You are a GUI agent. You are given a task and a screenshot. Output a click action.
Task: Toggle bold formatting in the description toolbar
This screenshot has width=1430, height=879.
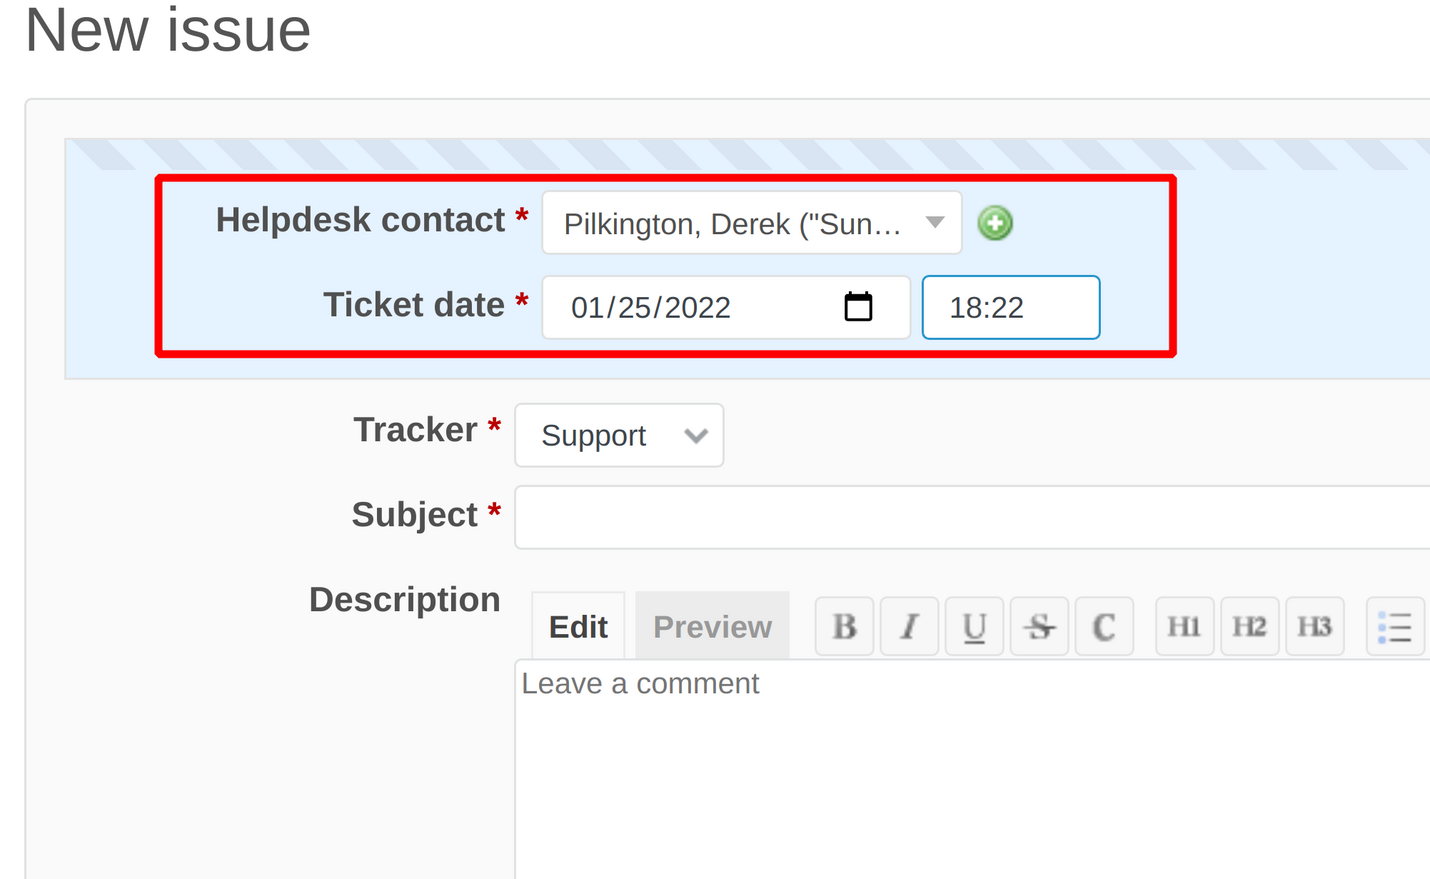pyautogui.click(x=843, y=625)
